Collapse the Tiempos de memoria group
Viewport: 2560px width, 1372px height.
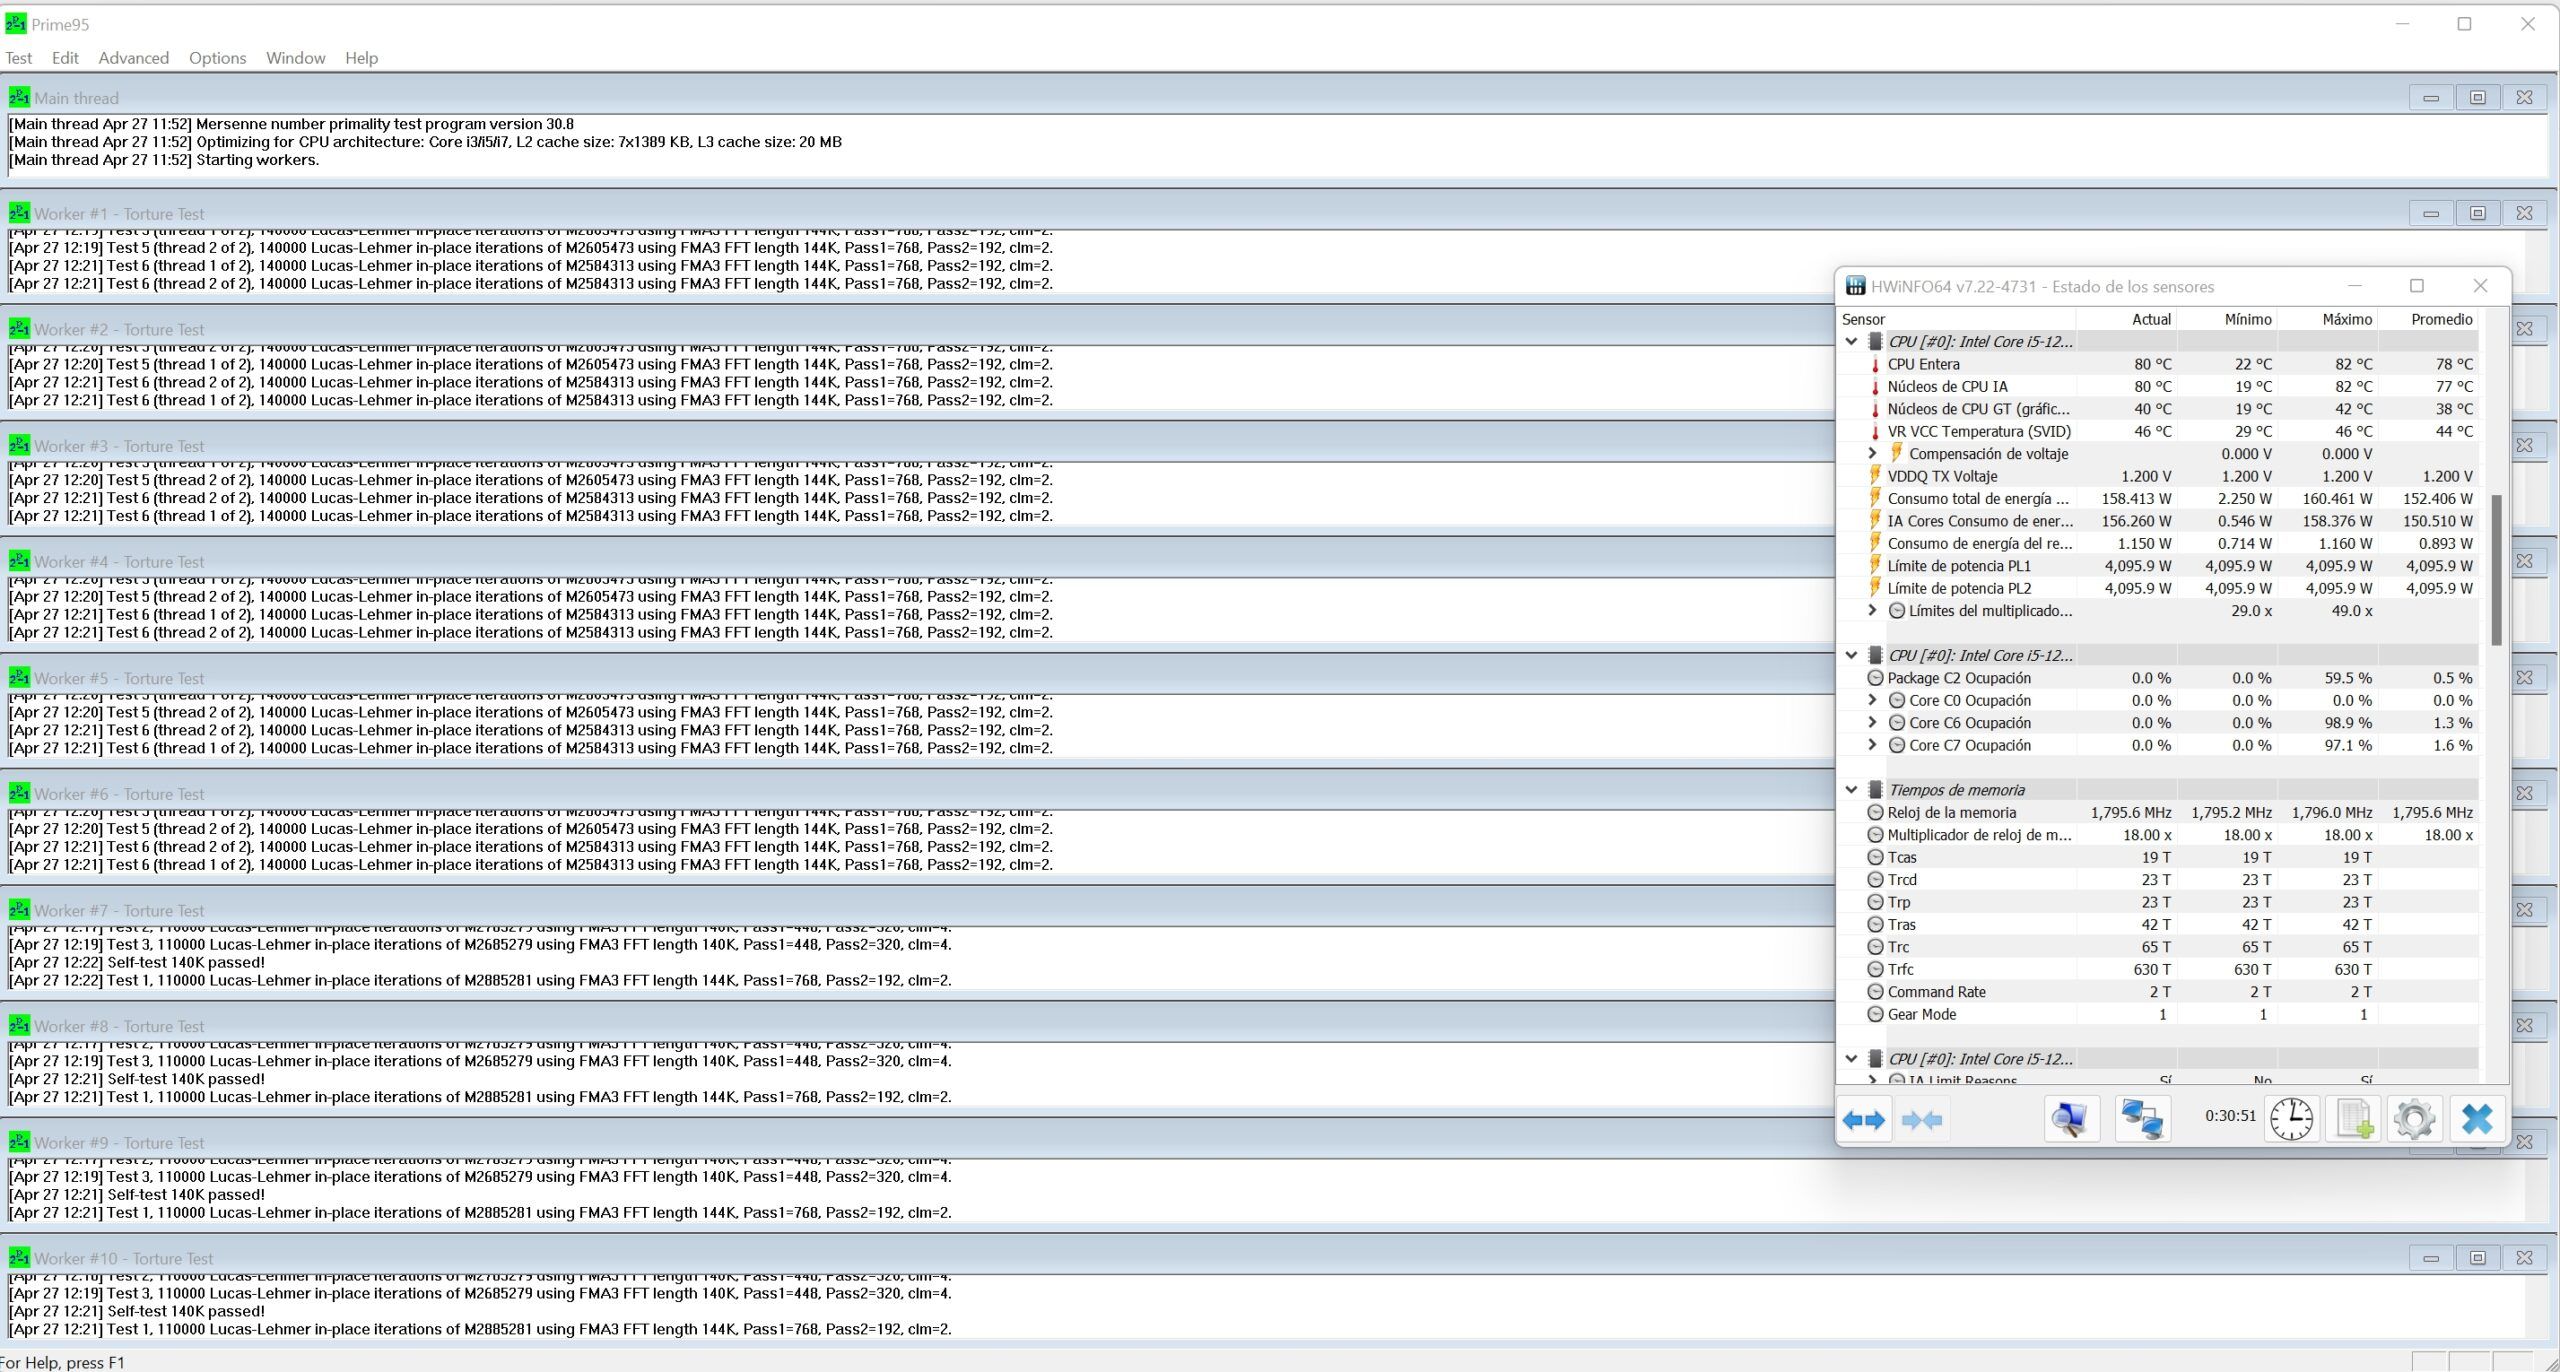click(x=1851, y=790)
